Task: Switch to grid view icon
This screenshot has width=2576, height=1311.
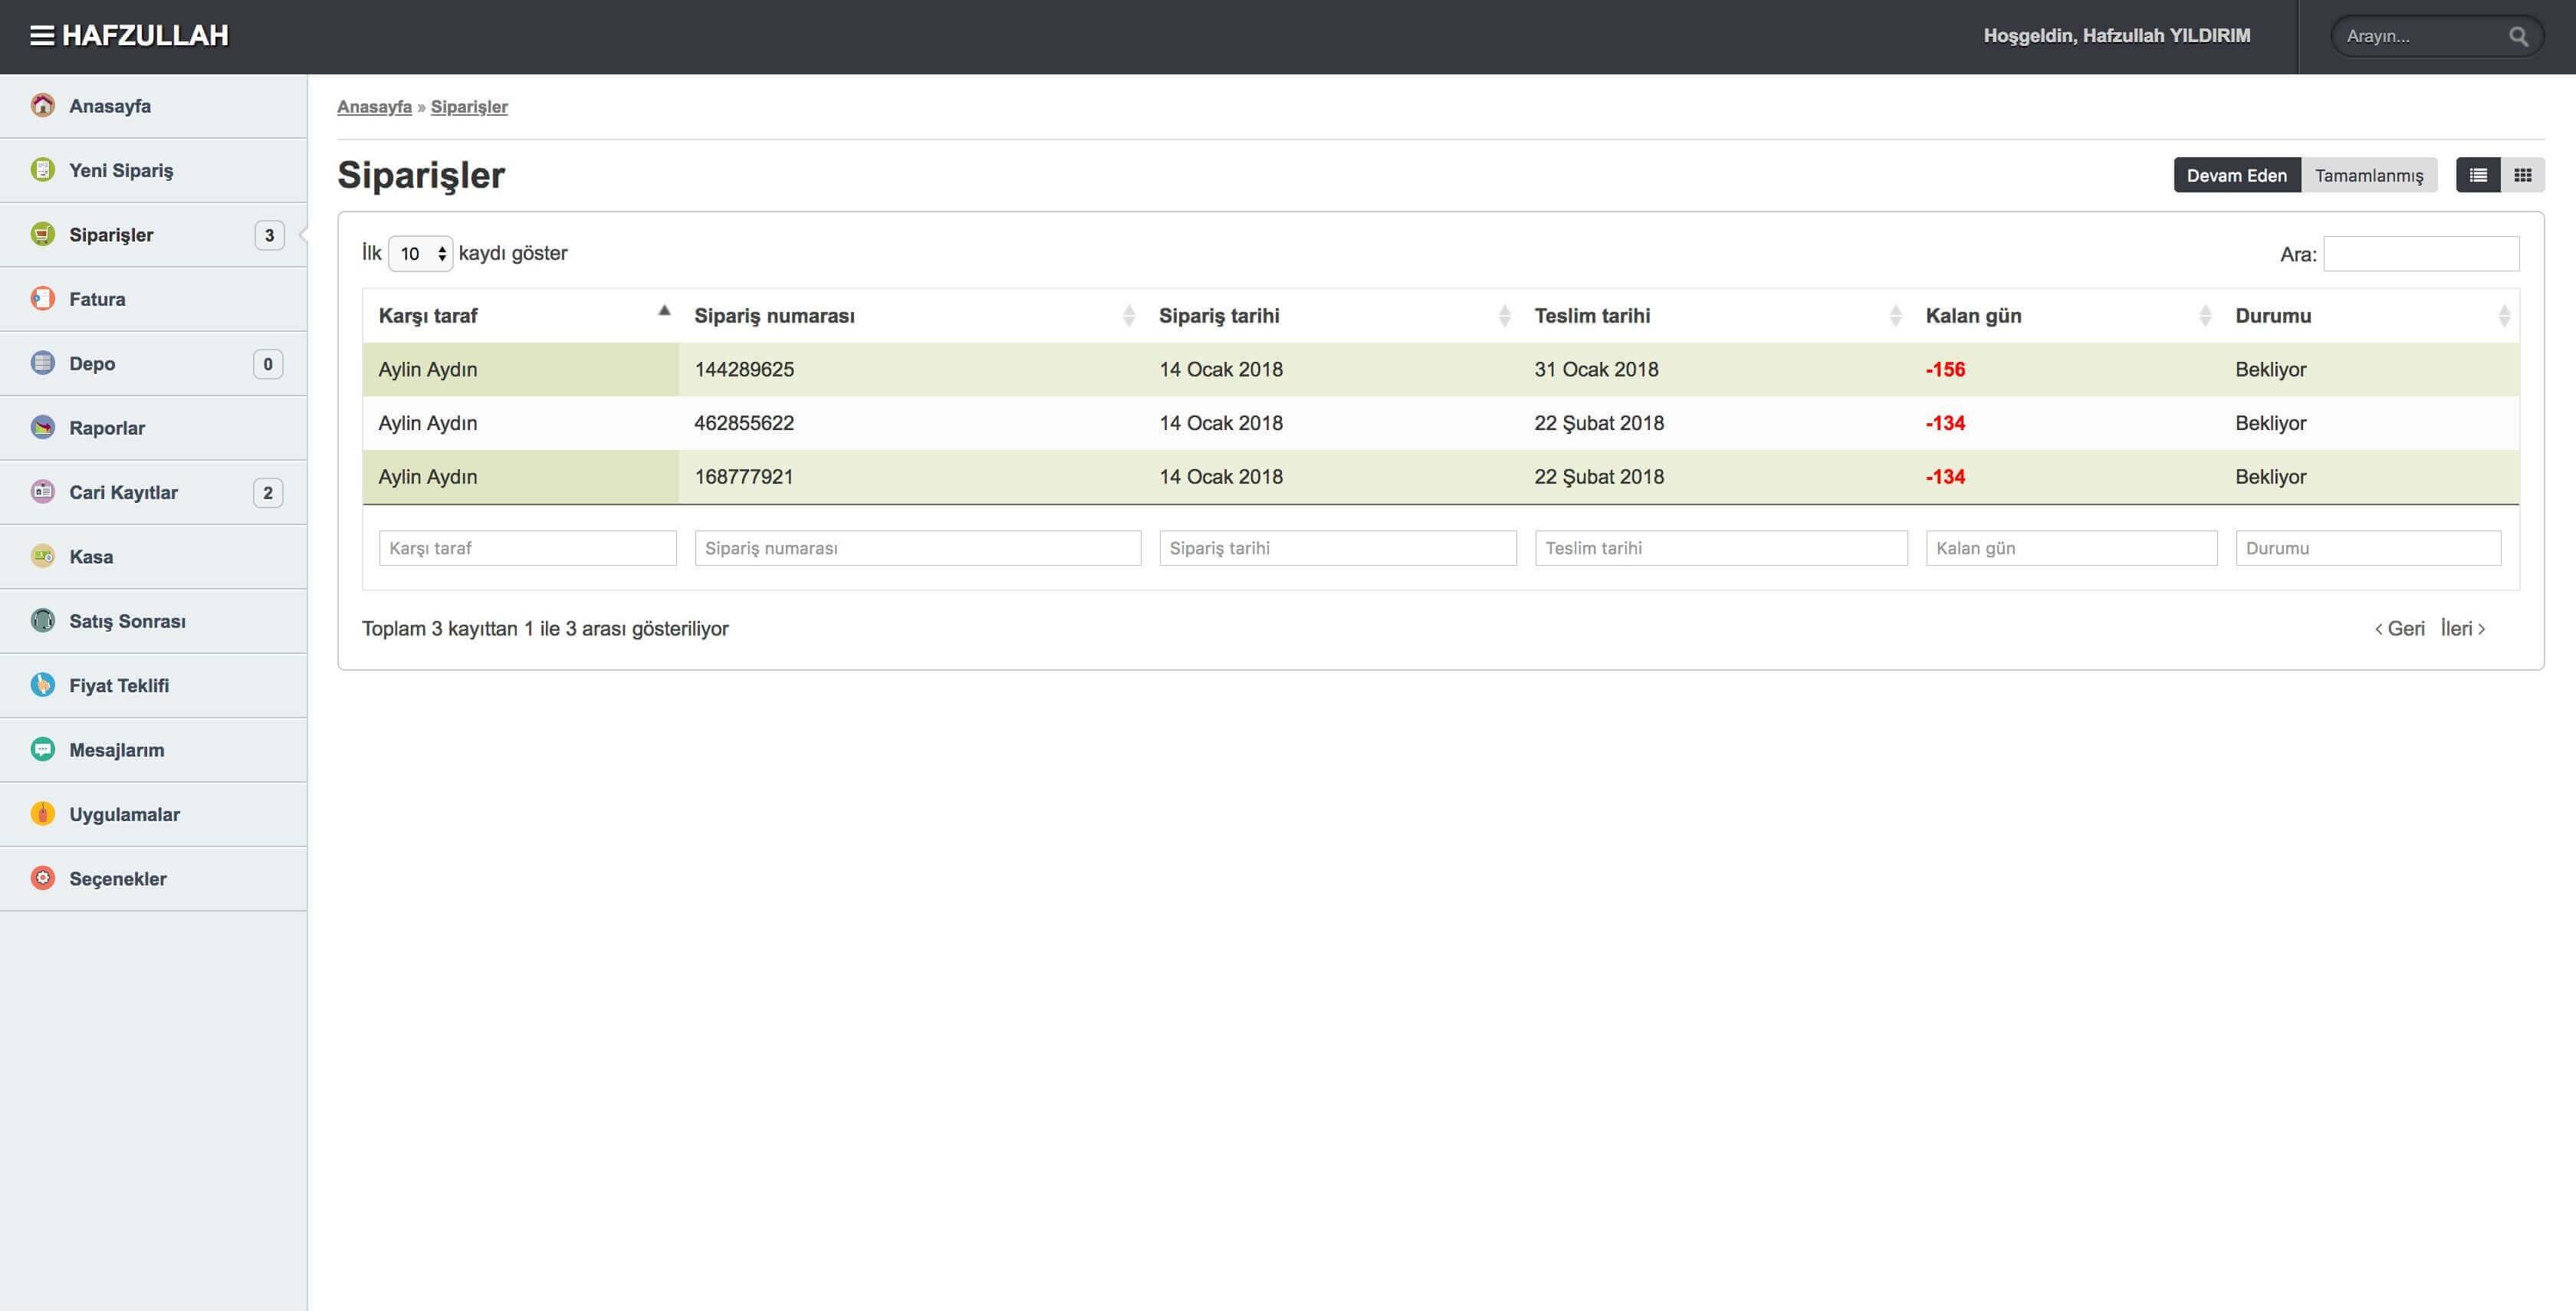Action: pyautogui.click(x=2522, y=175)
